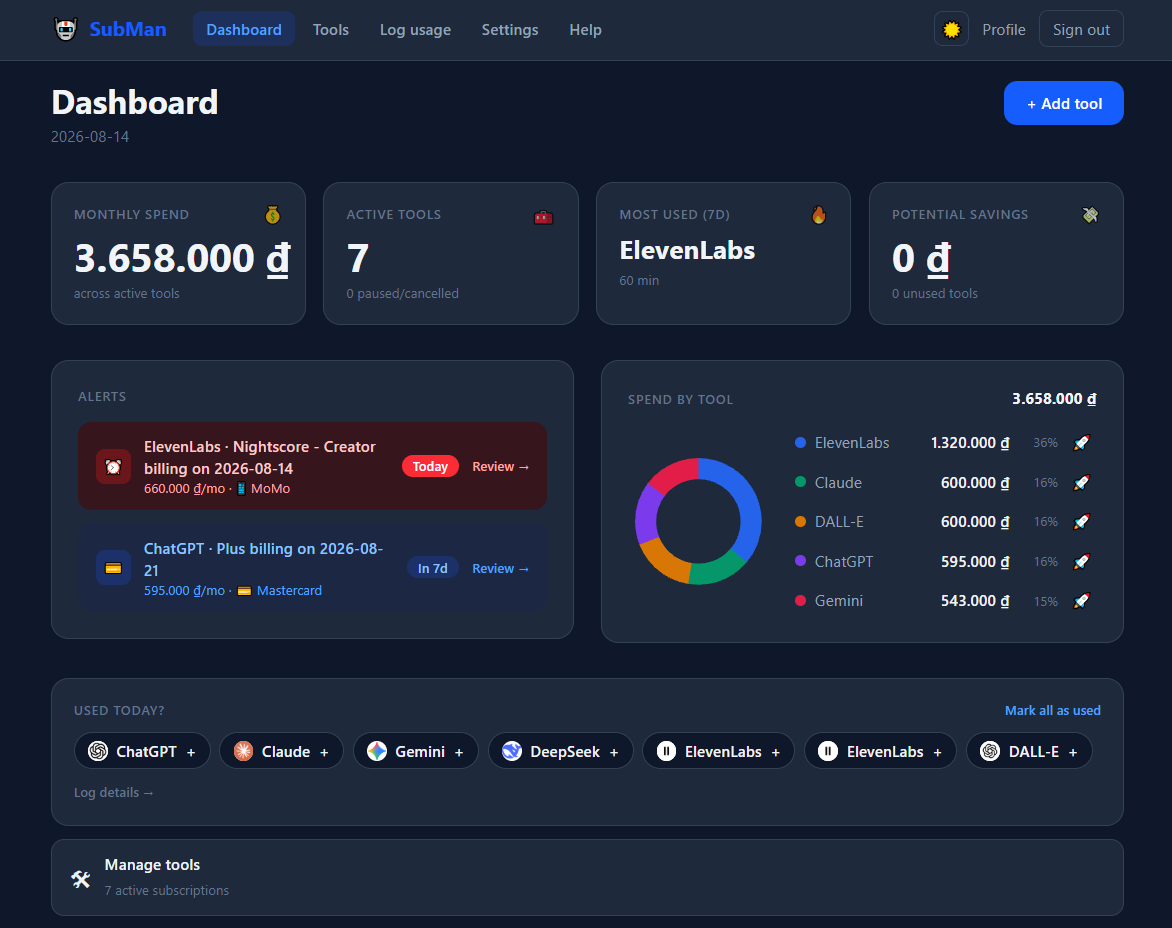Click the fire icon on Most Used card
Viewport: 1172px width, 928px height.
pyautogui.click(x=818, y=215)
